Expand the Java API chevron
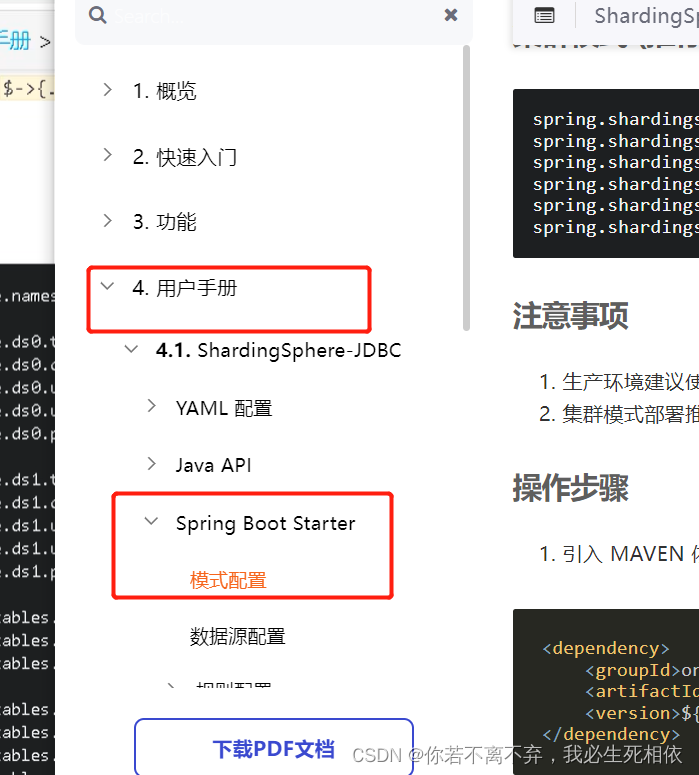Viewport: 699px width, 775px height. coord(152,464)
